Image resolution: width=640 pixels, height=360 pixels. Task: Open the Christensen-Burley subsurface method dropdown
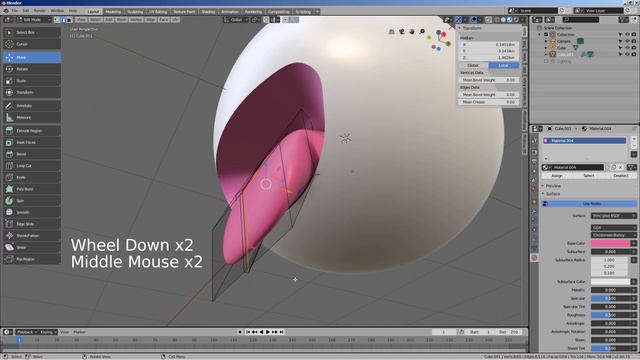(x=613, y=235)
